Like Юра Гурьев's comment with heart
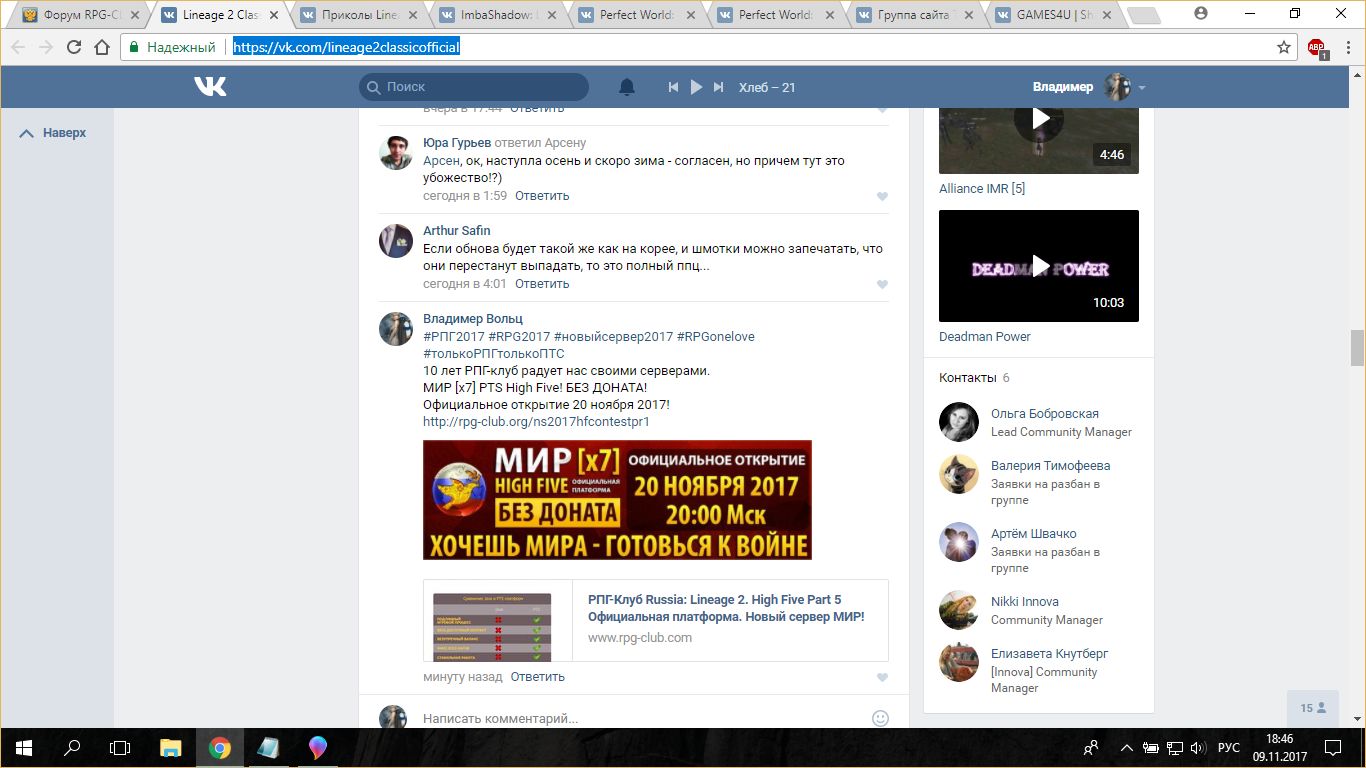The height and width of the screenshot is (768, 1366). (x=882, y=197)
